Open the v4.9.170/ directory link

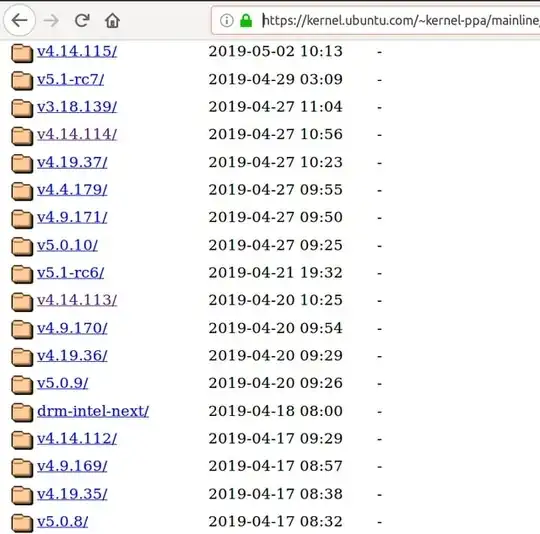(x=72, y=328)
